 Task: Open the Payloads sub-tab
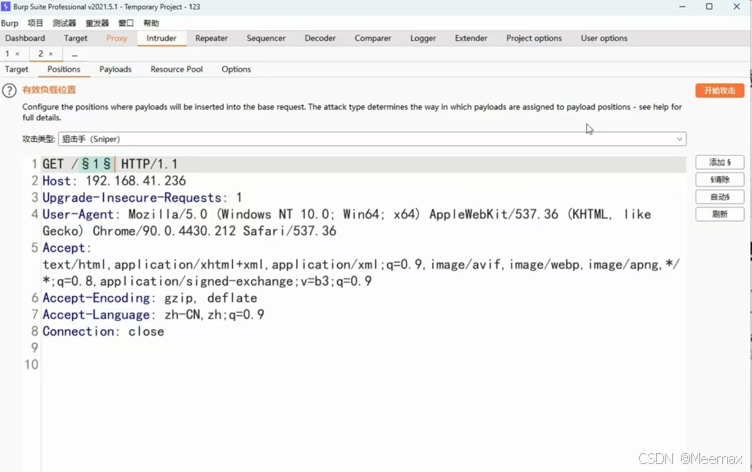coord(115,69)
